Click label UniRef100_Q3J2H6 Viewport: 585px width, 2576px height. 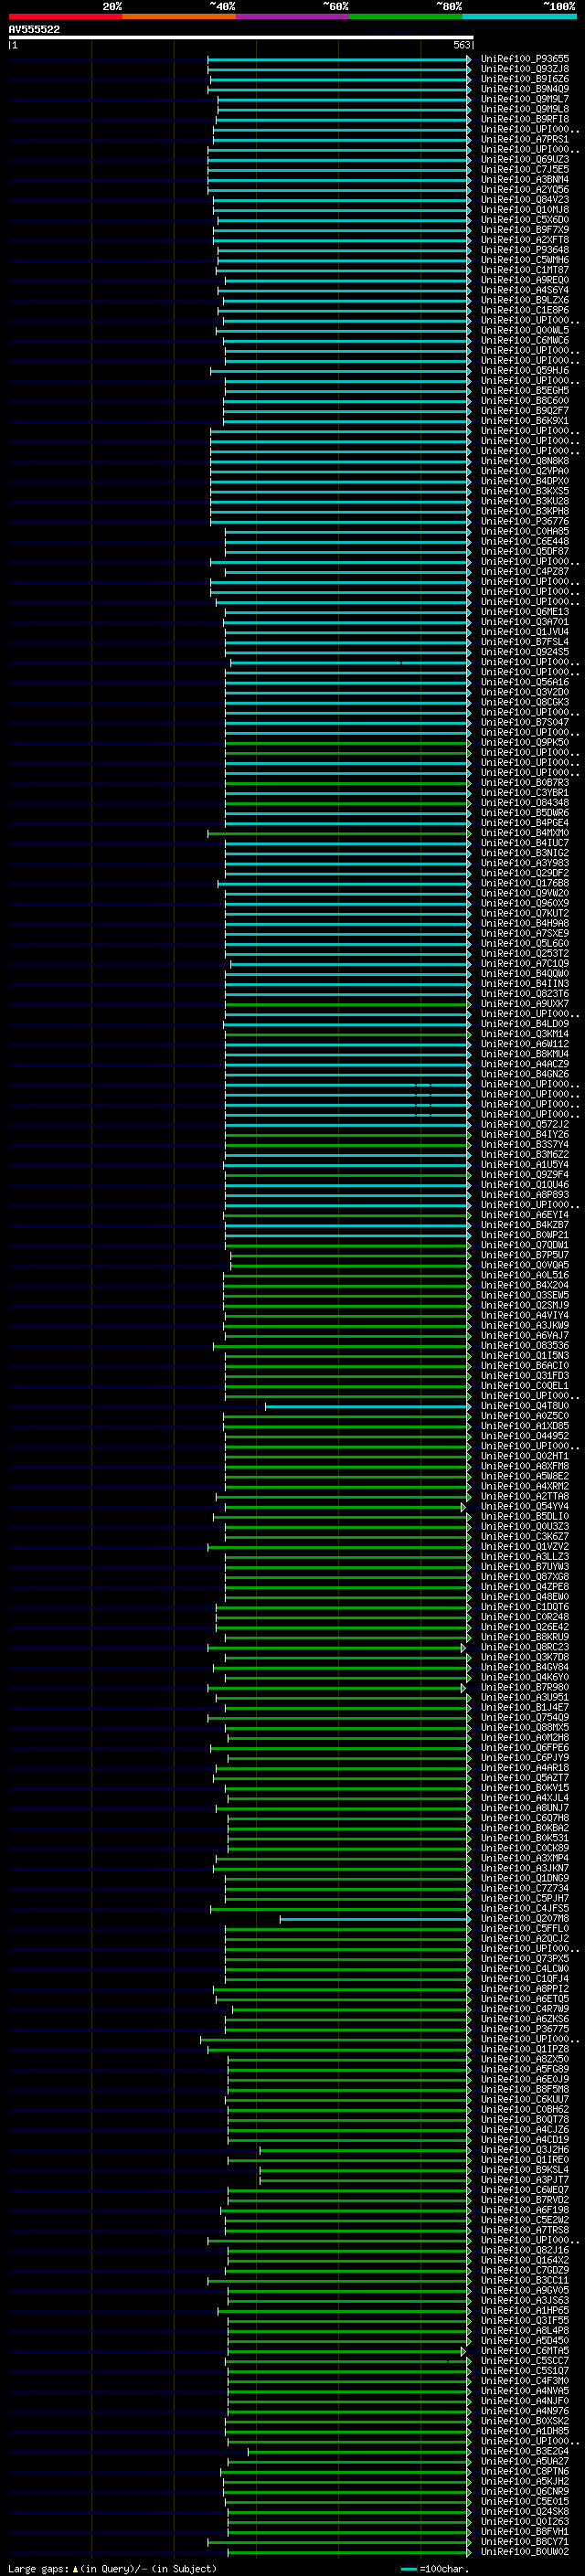525,2150
